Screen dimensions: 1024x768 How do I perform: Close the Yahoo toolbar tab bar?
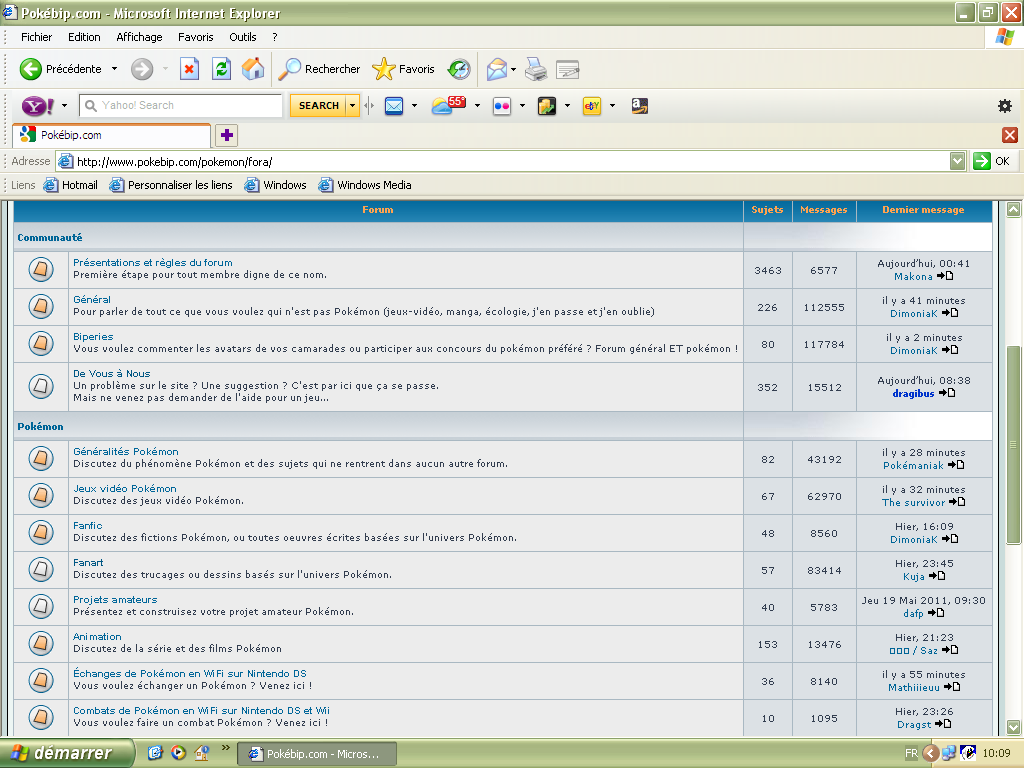1010,135
